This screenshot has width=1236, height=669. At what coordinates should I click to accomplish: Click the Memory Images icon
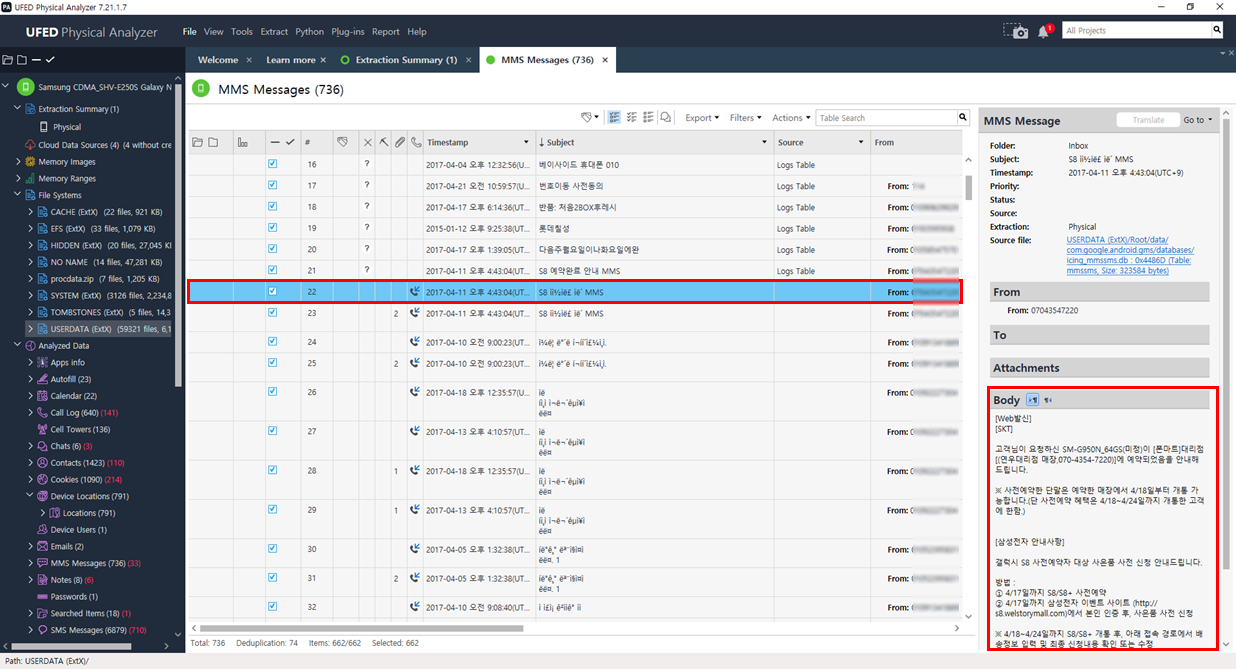[x=30, y=162]
